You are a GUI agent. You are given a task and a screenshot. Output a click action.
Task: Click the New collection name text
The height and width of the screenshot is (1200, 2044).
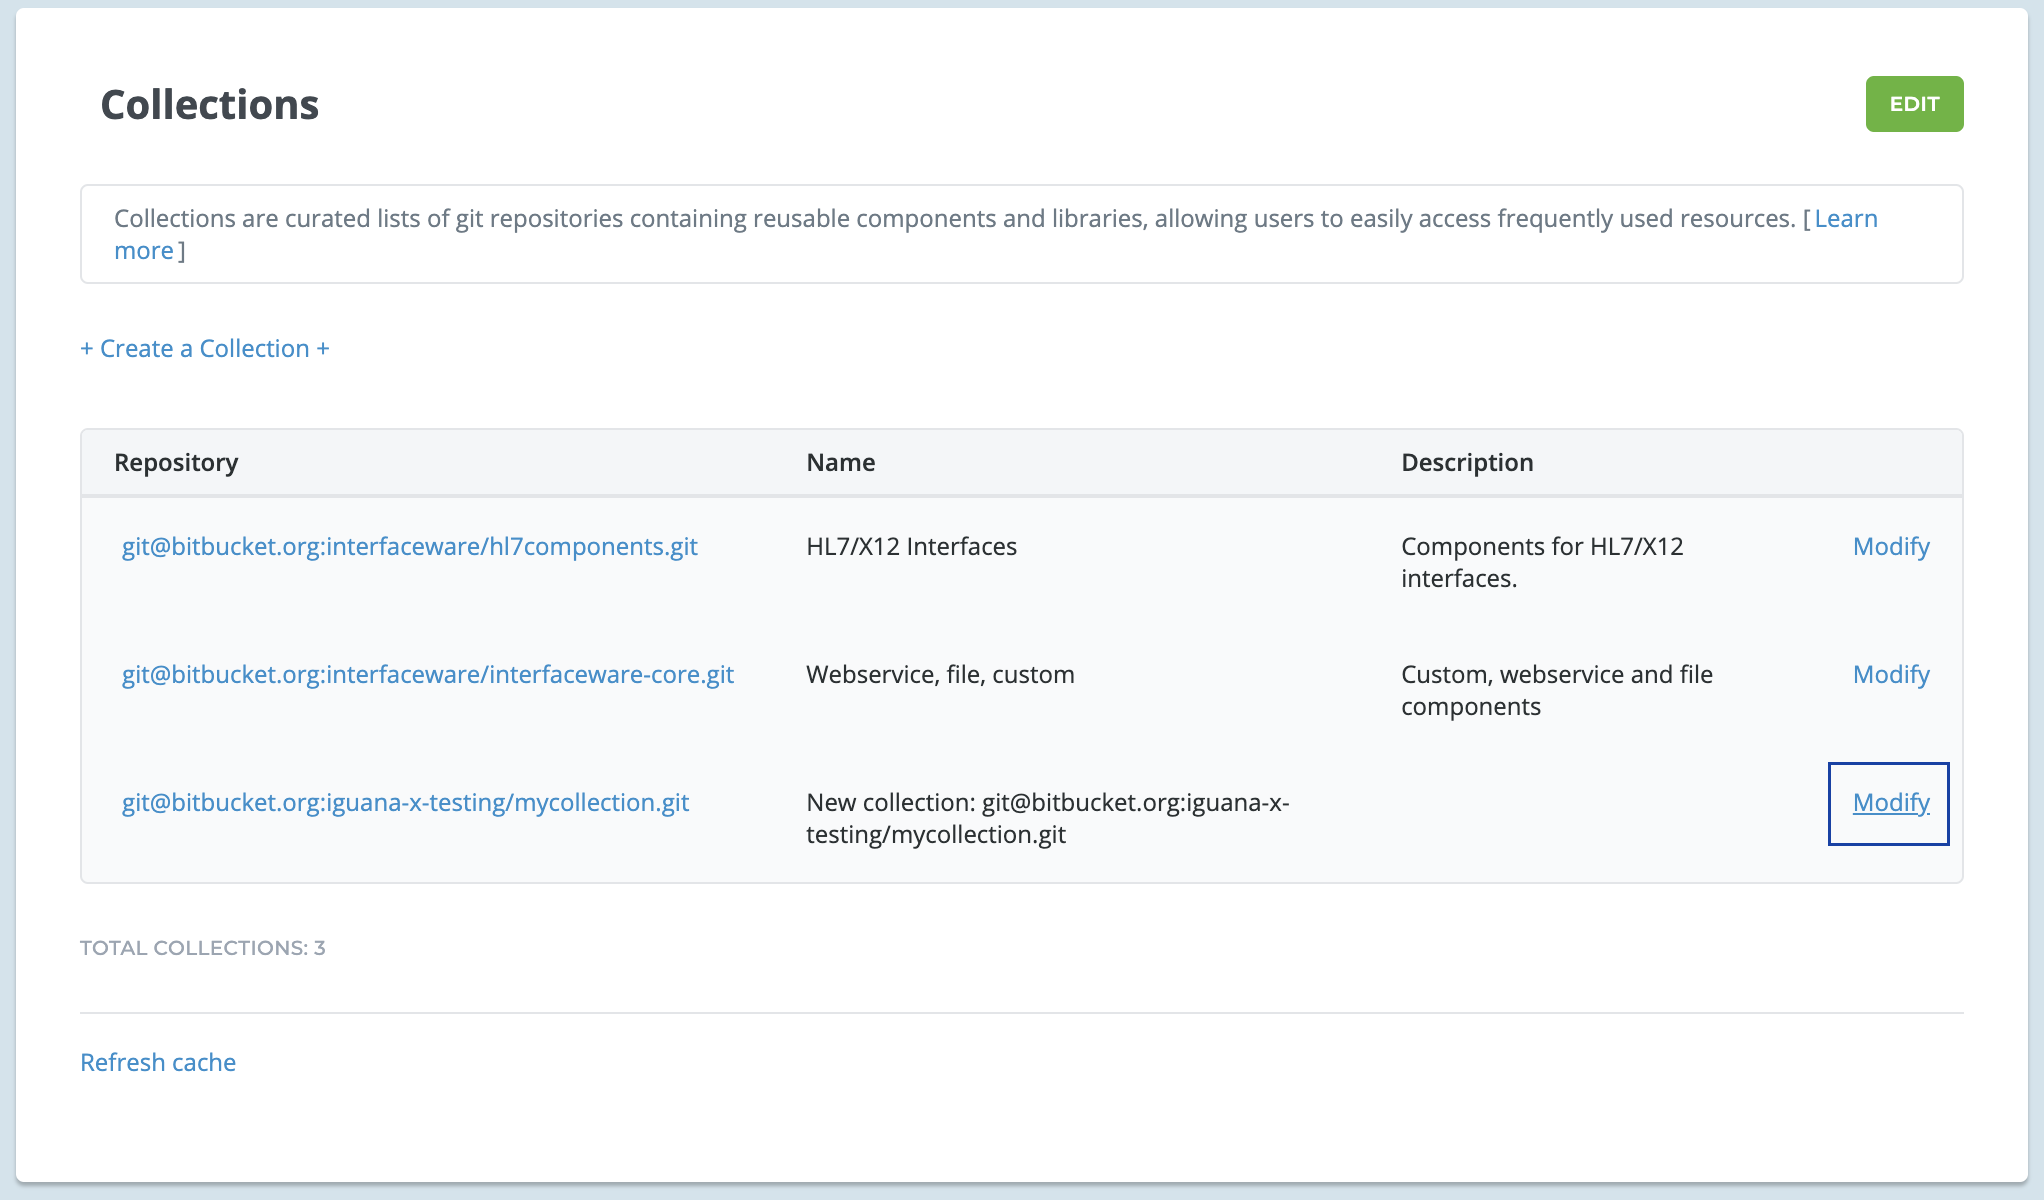tap(1046, 818)
